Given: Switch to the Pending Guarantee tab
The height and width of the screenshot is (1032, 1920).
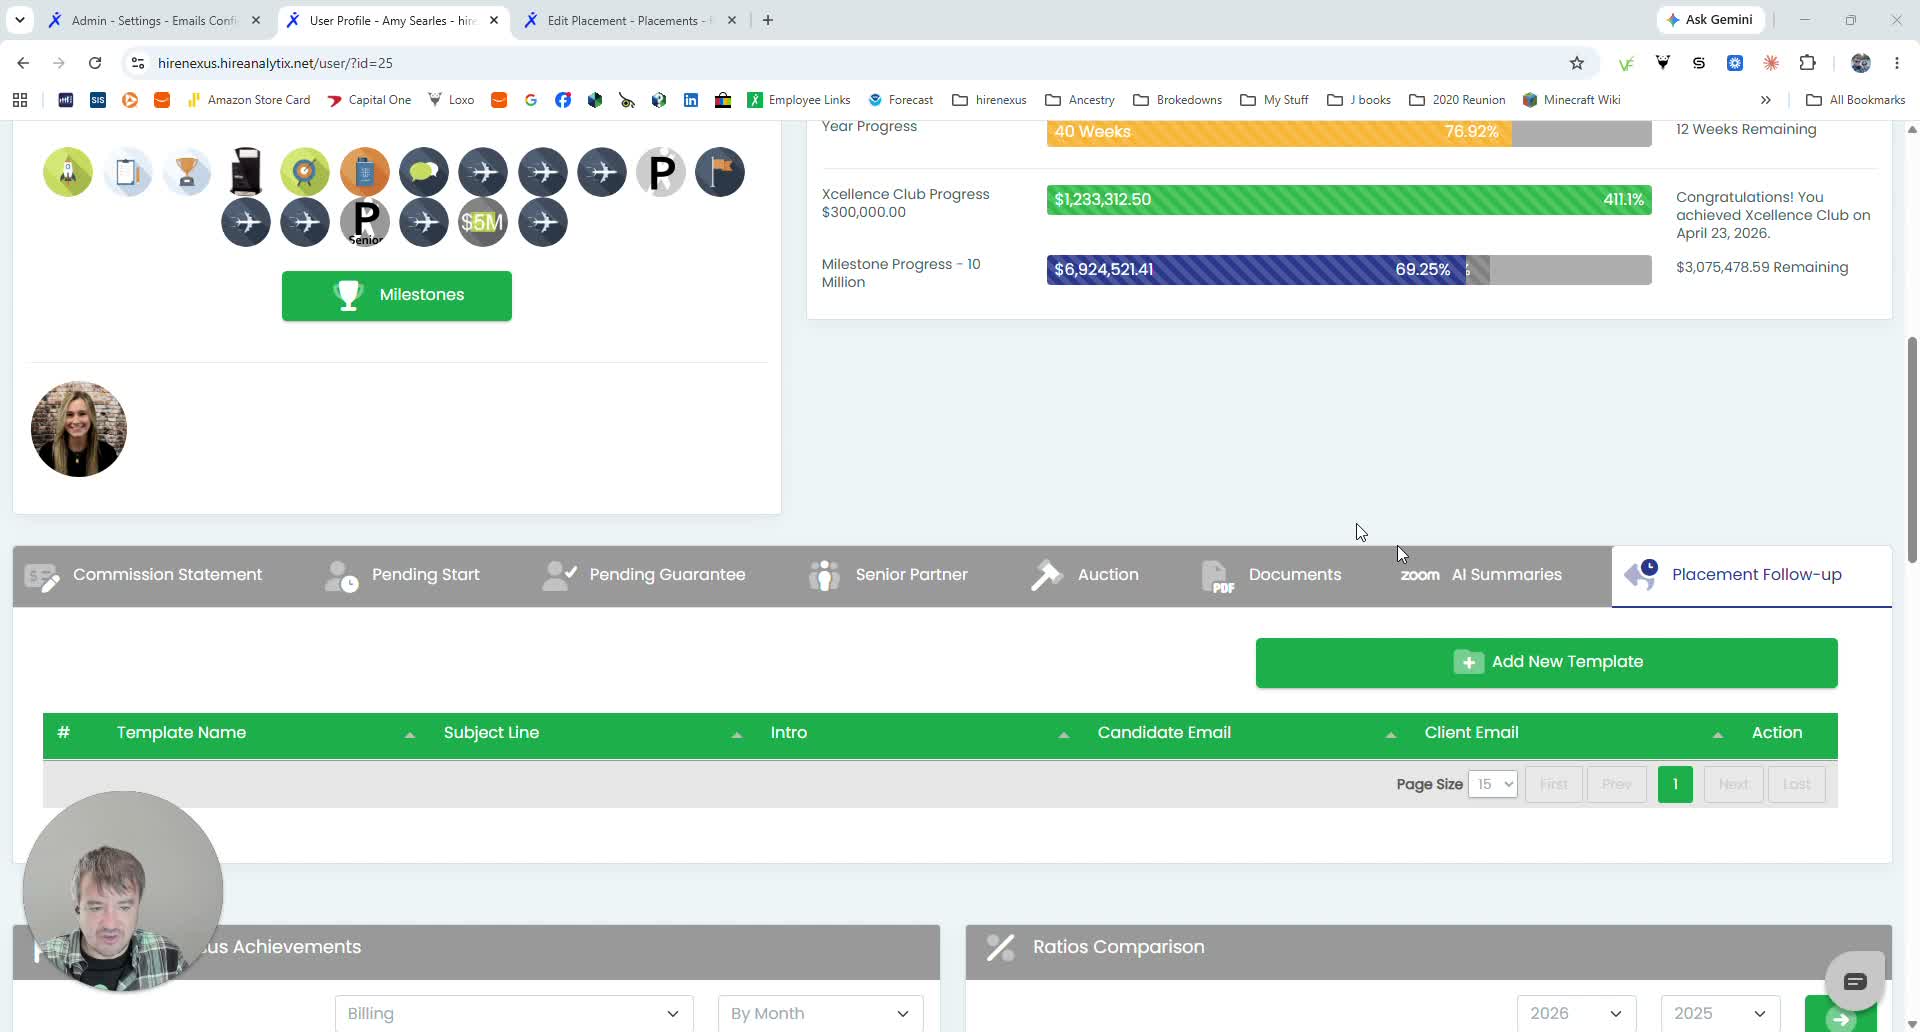Looking at the screenshot, I should tap(644, 575).
